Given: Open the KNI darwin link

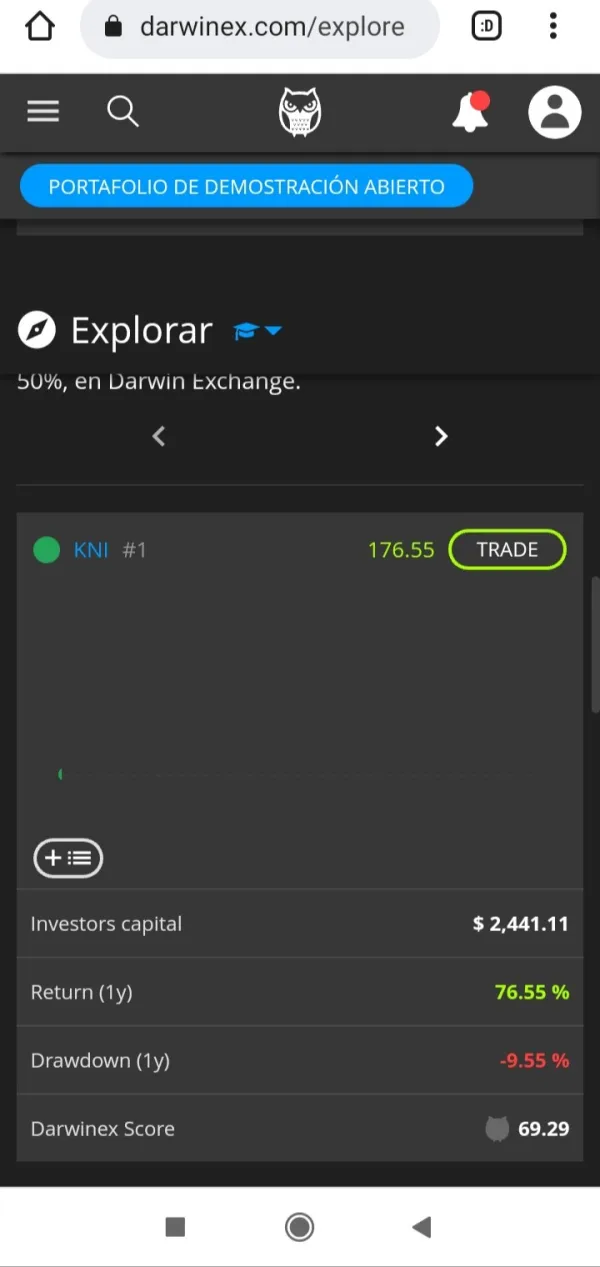Looking at the screenshot, I should 91,550.
